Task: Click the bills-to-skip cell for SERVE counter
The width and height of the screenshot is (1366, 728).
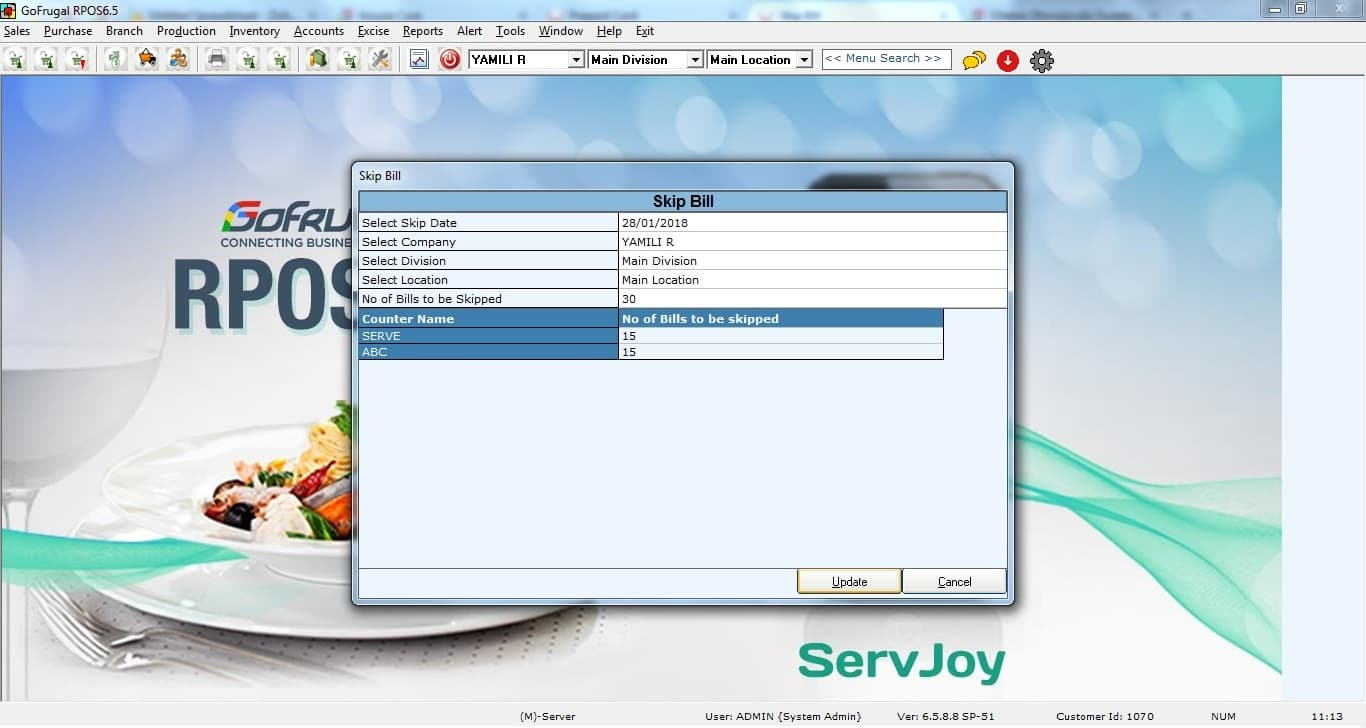Action: point(781,336)
